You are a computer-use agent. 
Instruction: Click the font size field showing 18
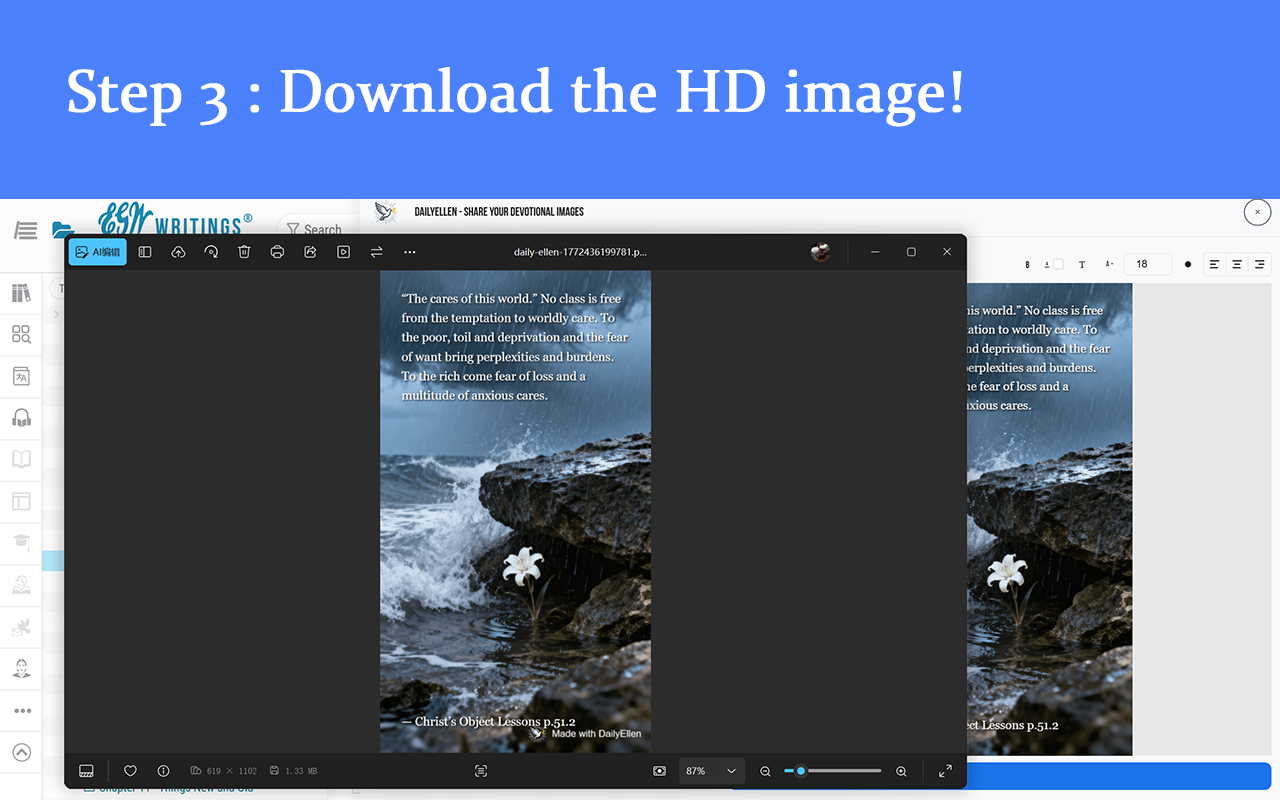coord(1148,264)
